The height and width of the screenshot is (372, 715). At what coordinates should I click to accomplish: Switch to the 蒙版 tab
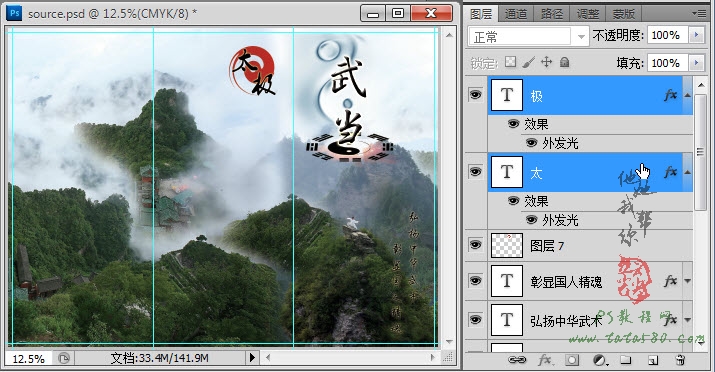[623, 14]
